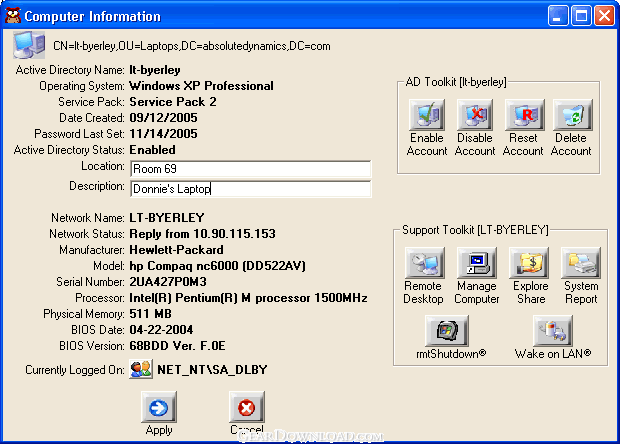The width and height of the screenshot is (620, 444).
Task: Click the Delete Account recycle icon
Action: (x=571, y=115)
